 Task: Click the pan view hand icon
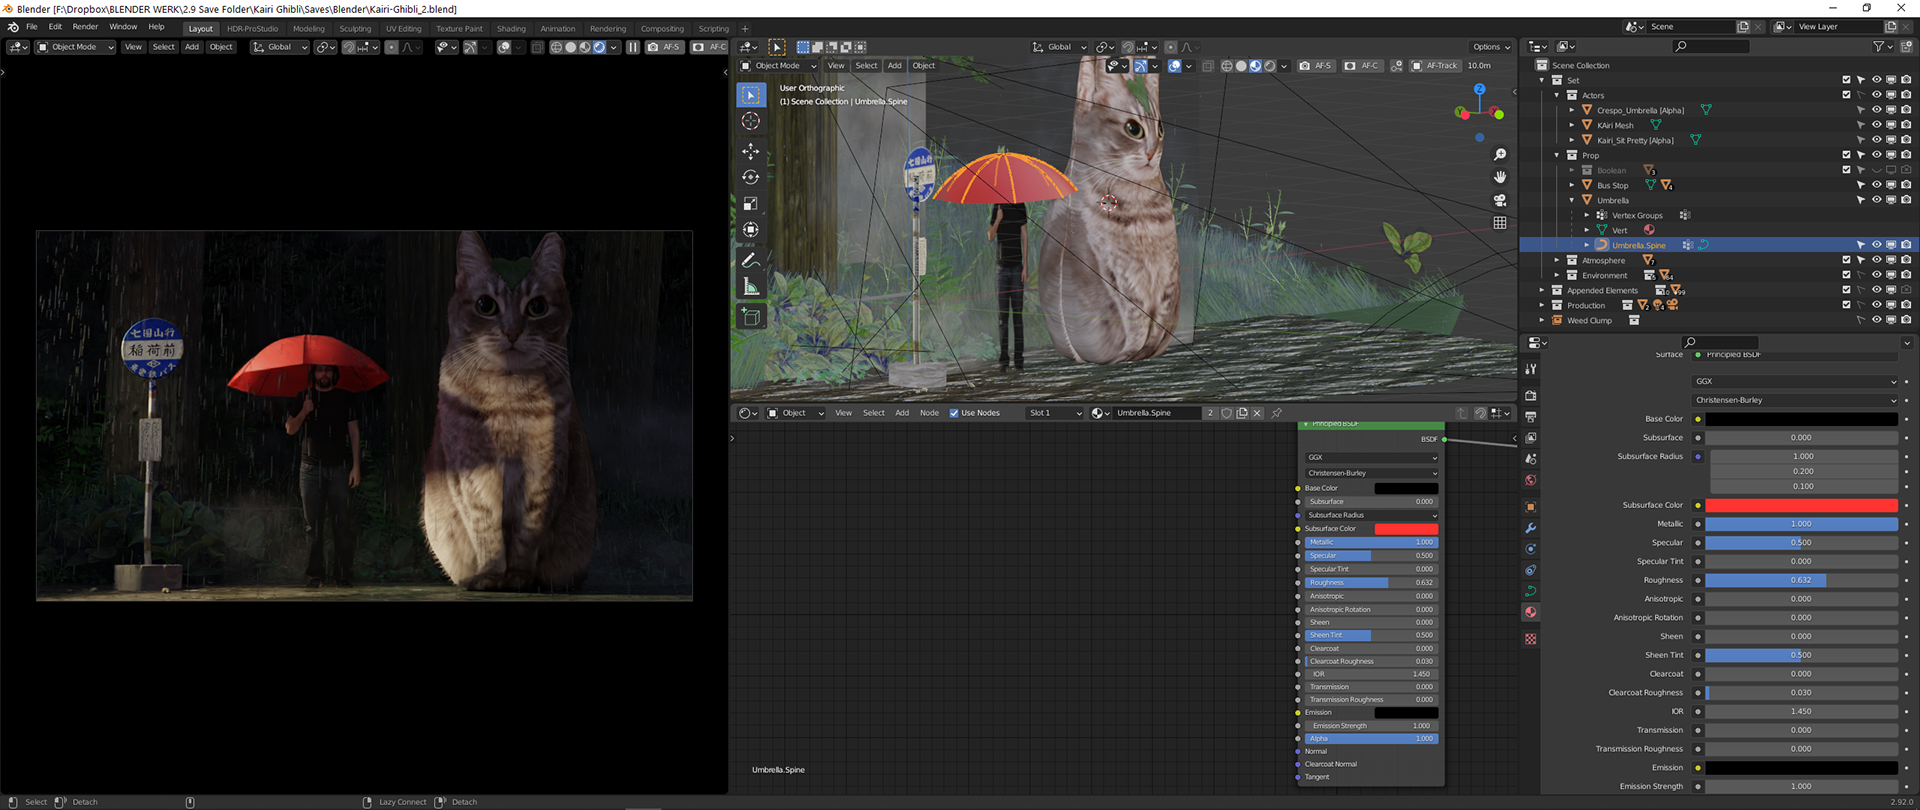click(1499, 177)
